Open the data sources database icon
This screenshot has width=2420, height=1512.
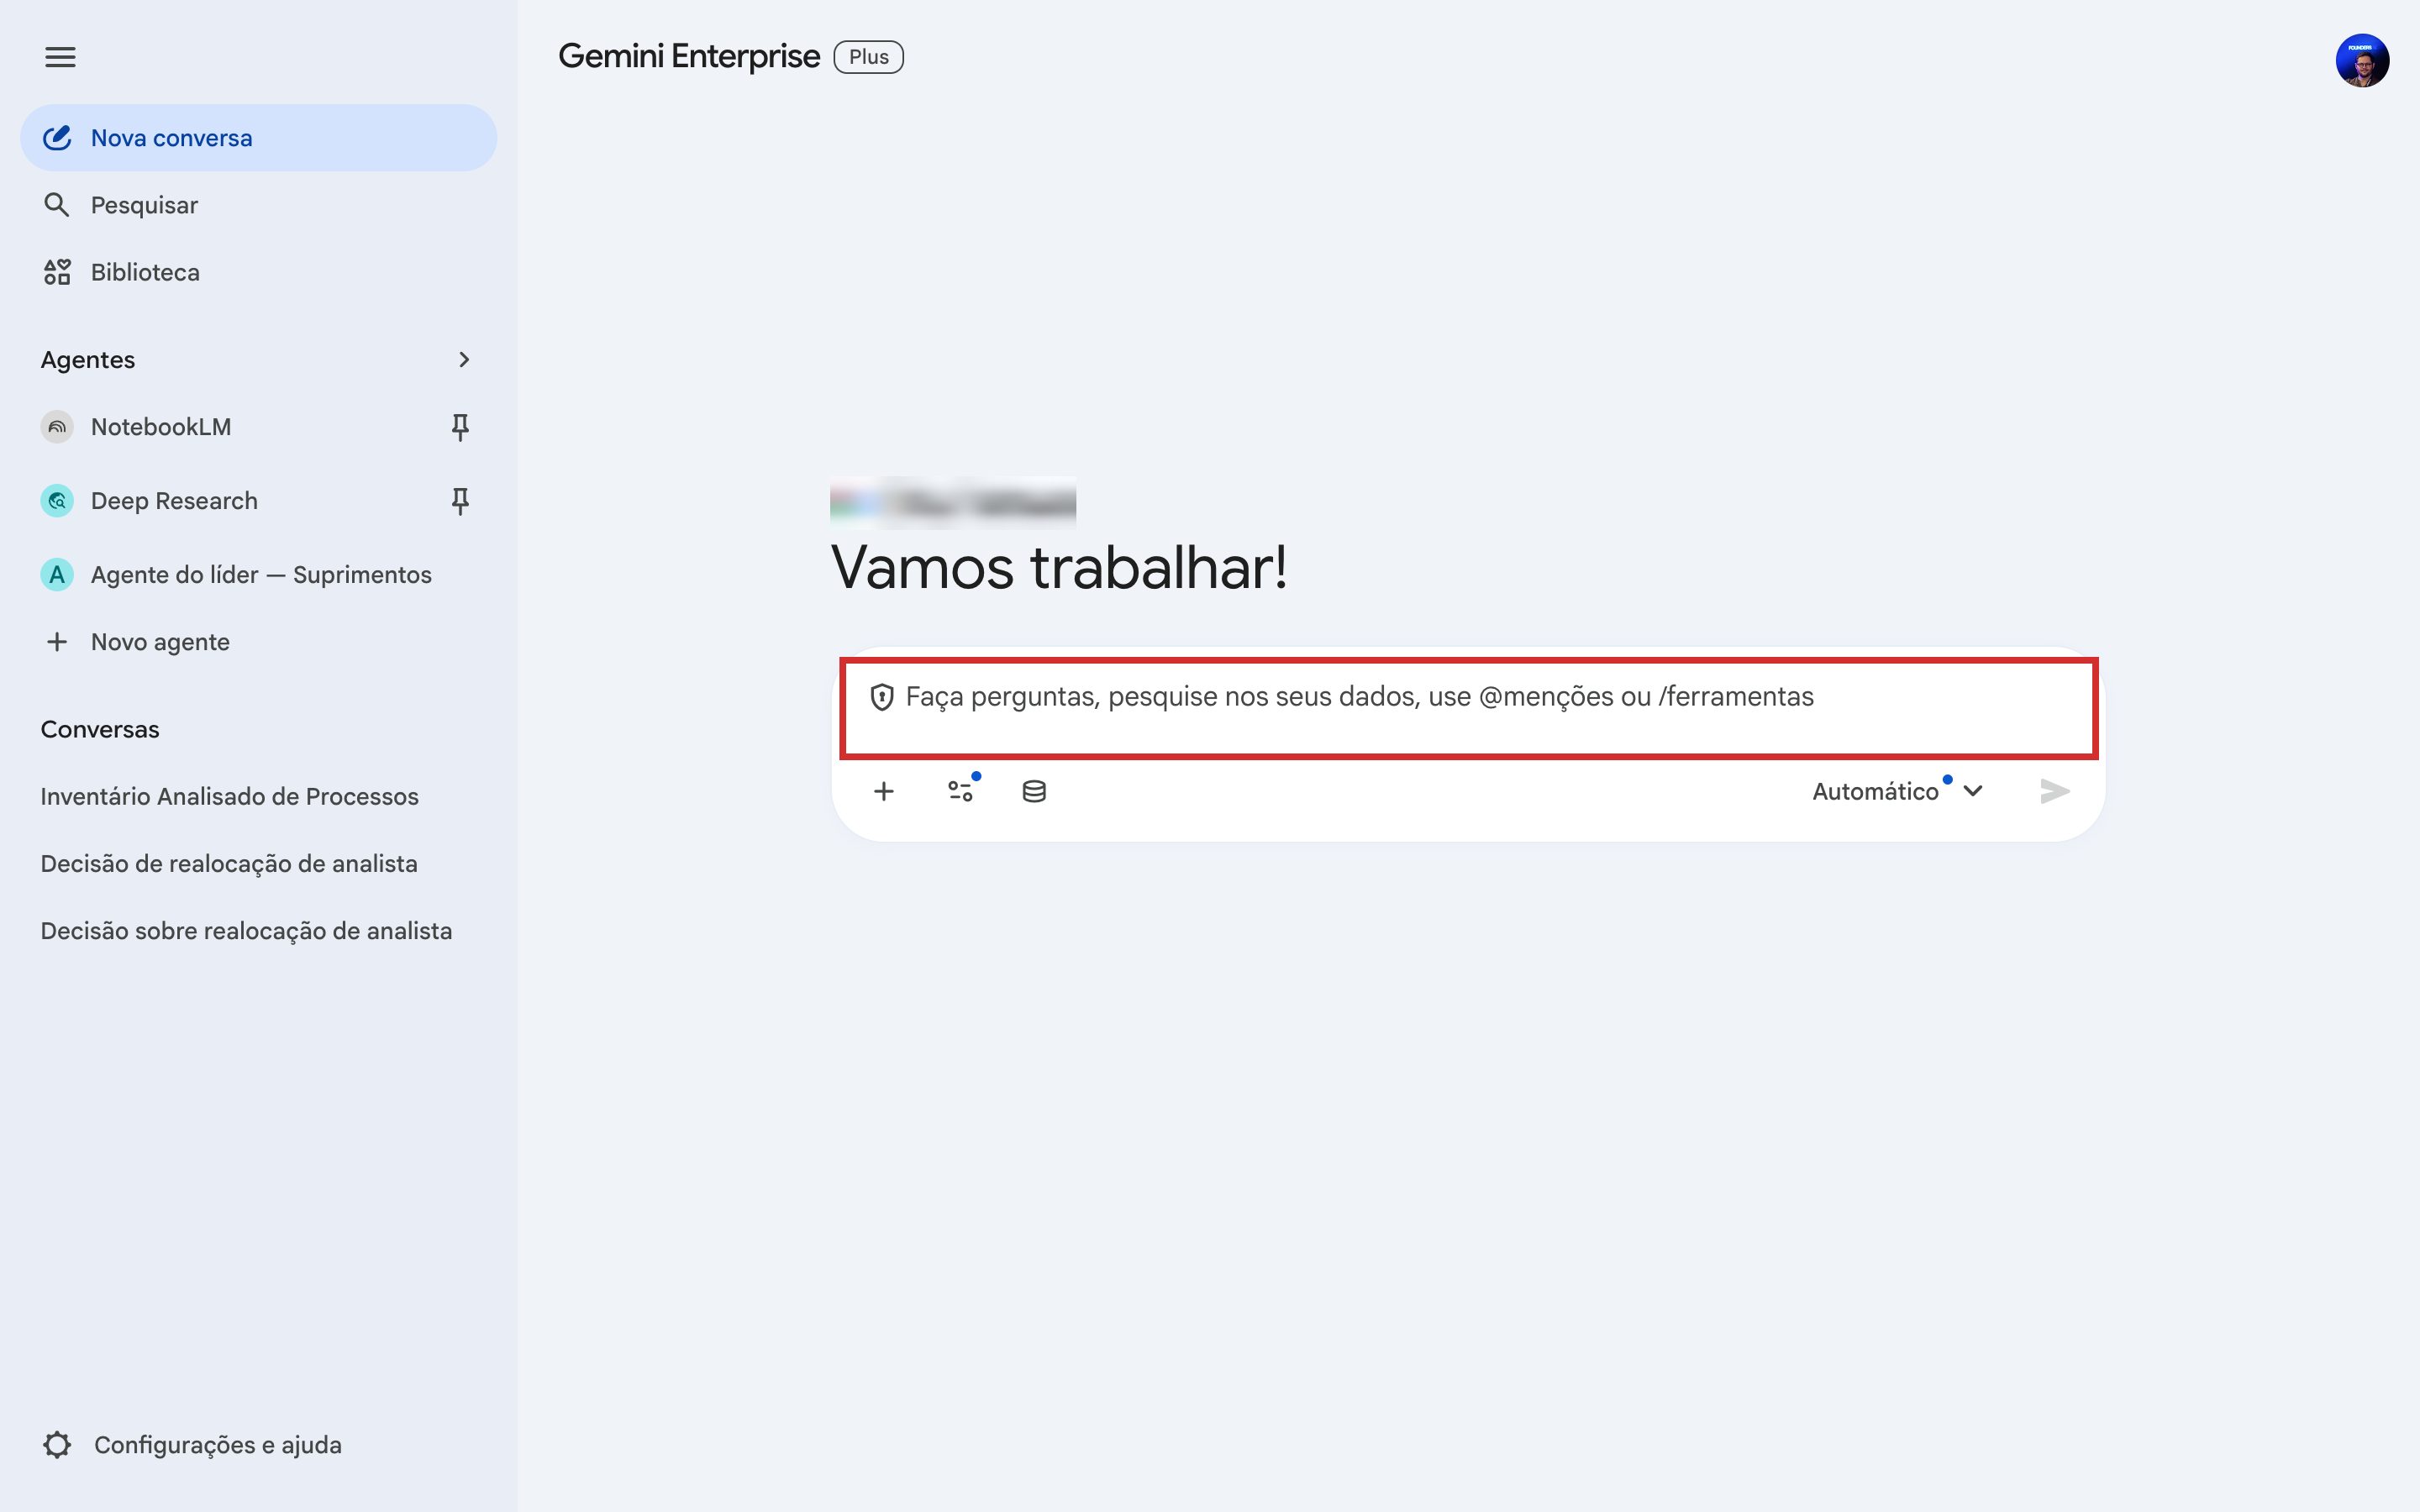[1034, 792]
